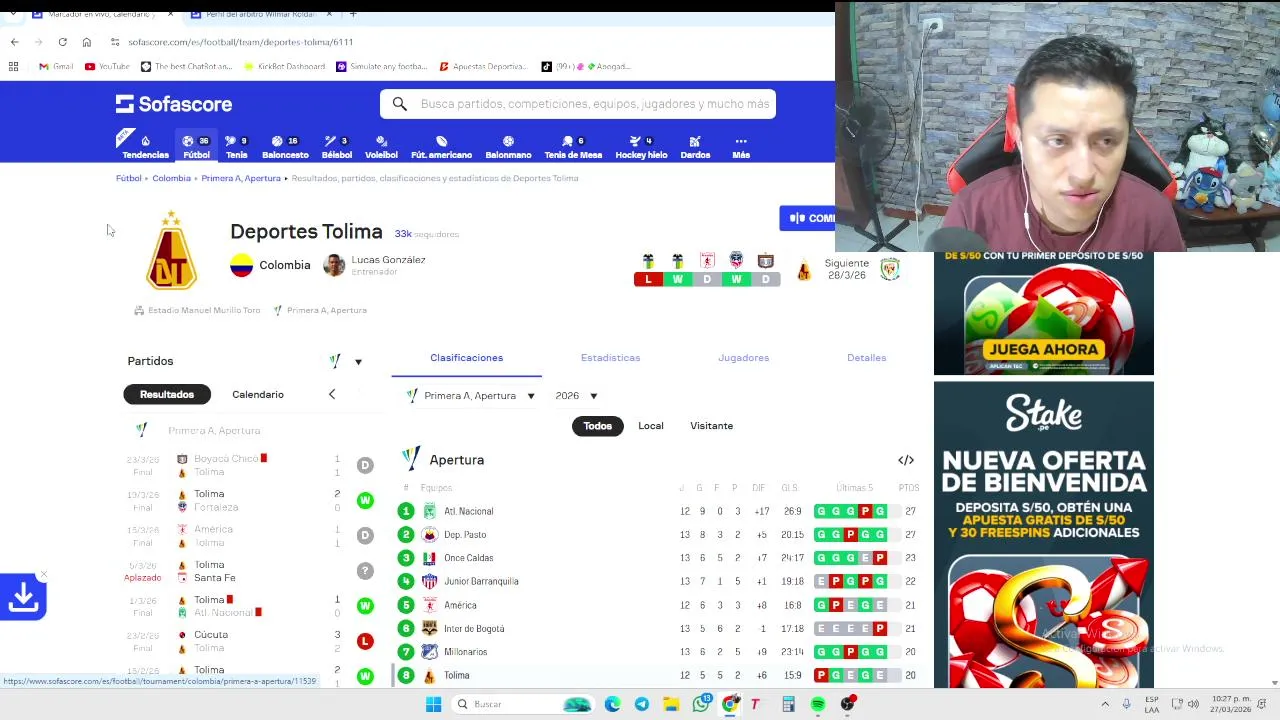This screenshot has height=720, width=1280.
Task: Click JUEGA AHORA on the ad banner
Action: (x=1043, y=350)
